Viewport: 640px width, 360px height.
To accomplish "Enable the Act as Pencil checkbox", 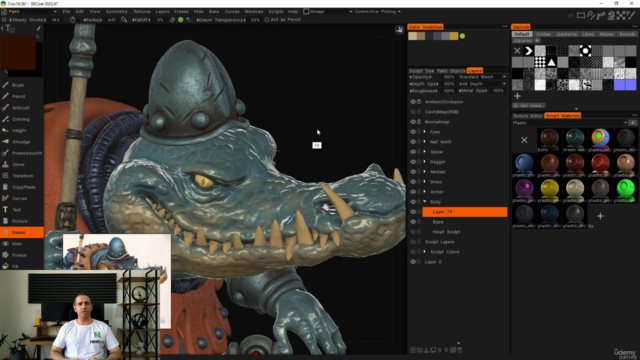I will click(x=267, y=20).
